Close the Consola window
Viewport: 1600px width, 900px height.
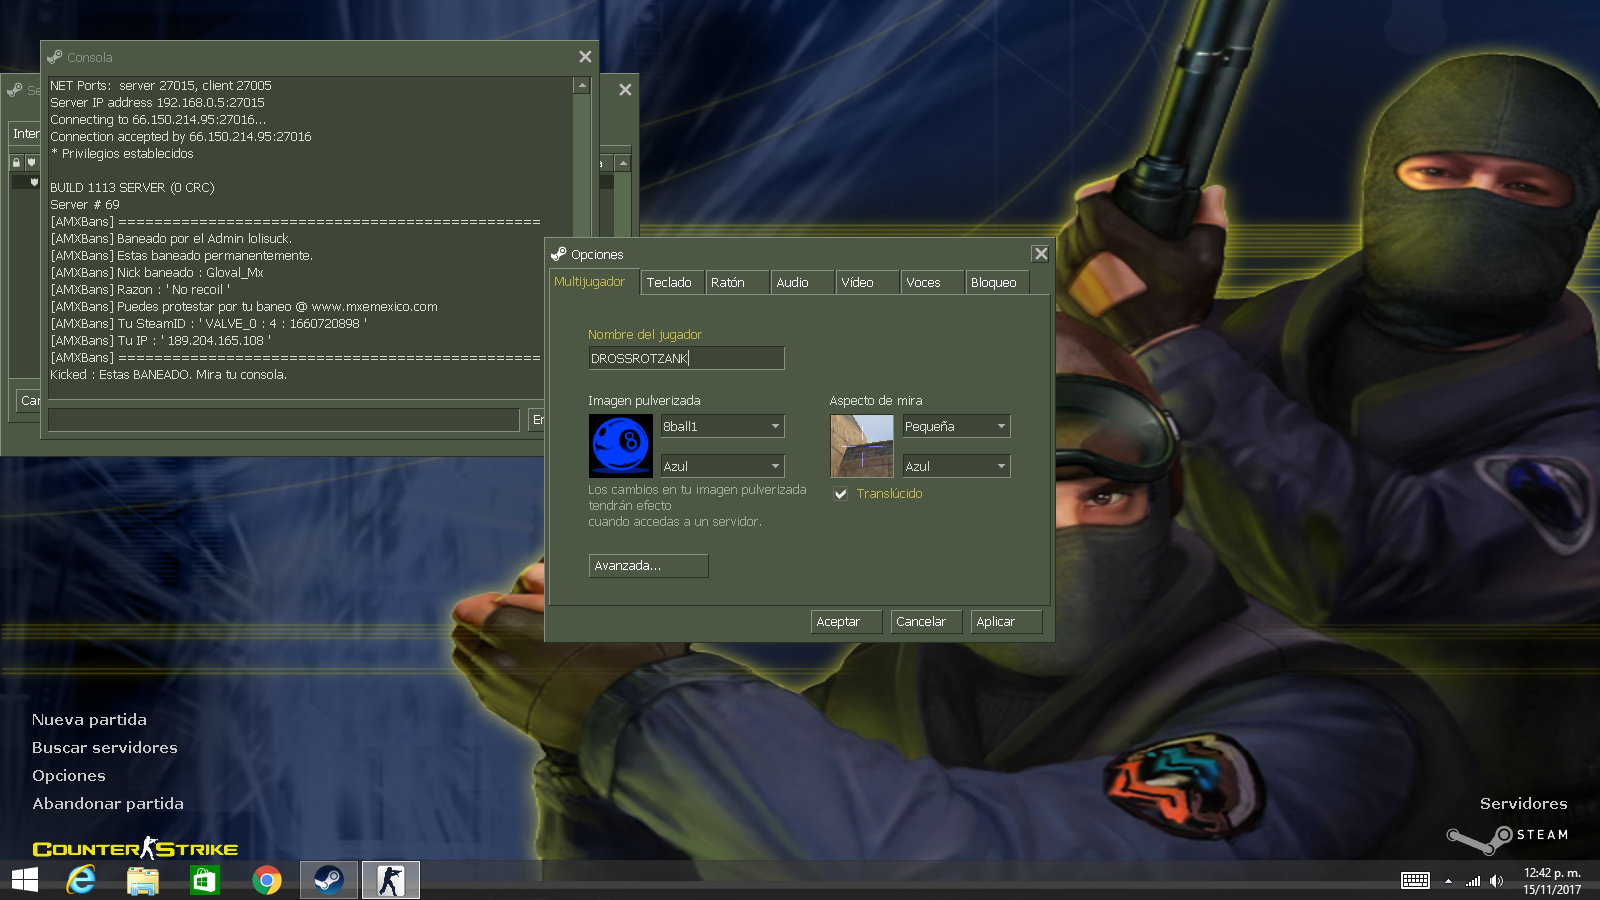click(585, 57)
